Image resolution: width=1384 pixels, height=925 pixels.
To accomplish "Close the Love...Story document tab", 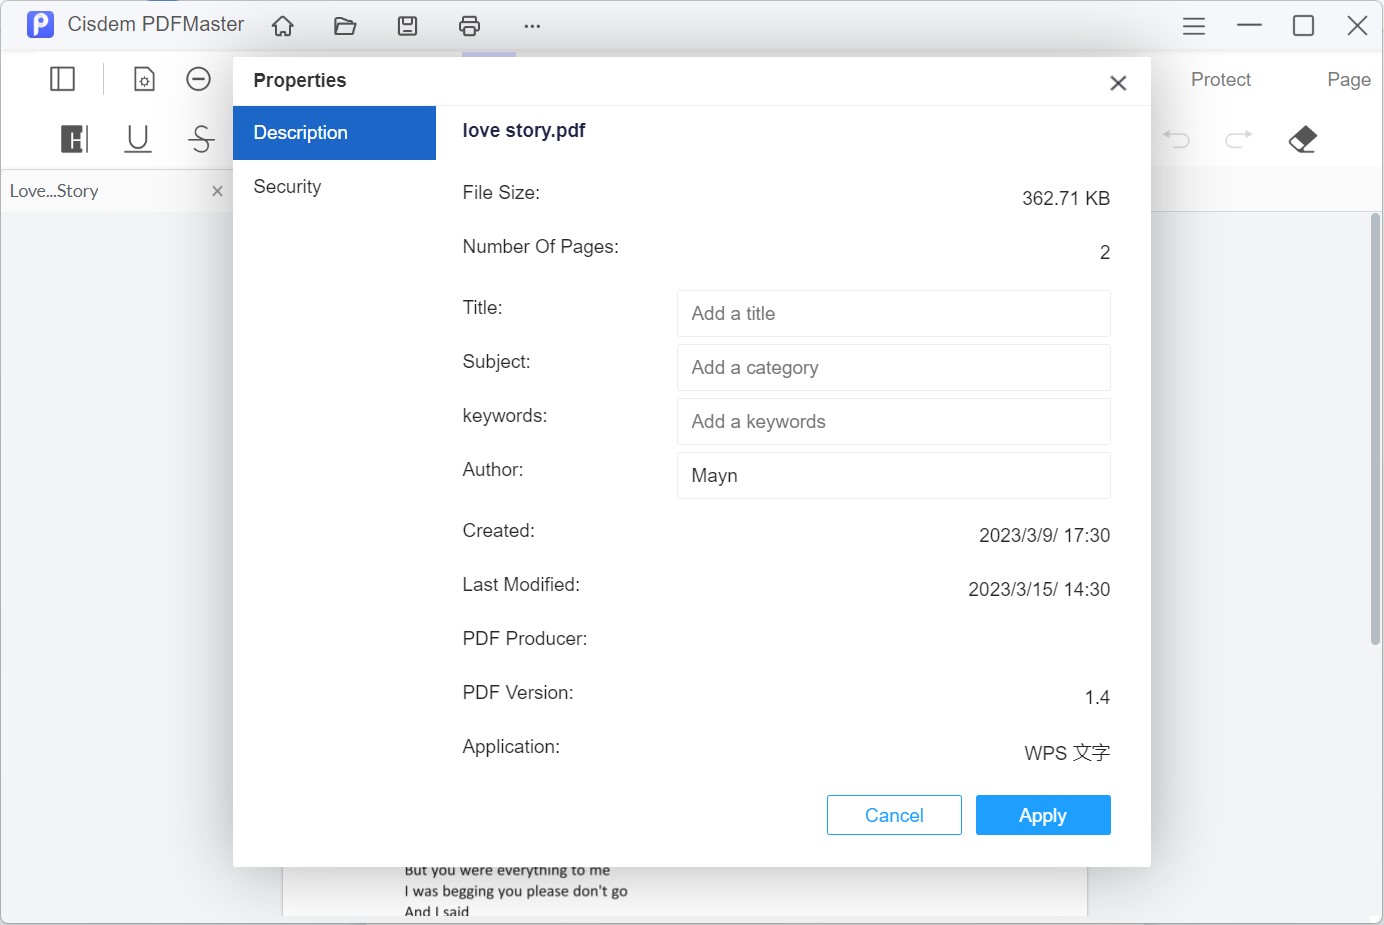I will coord(217,191).
